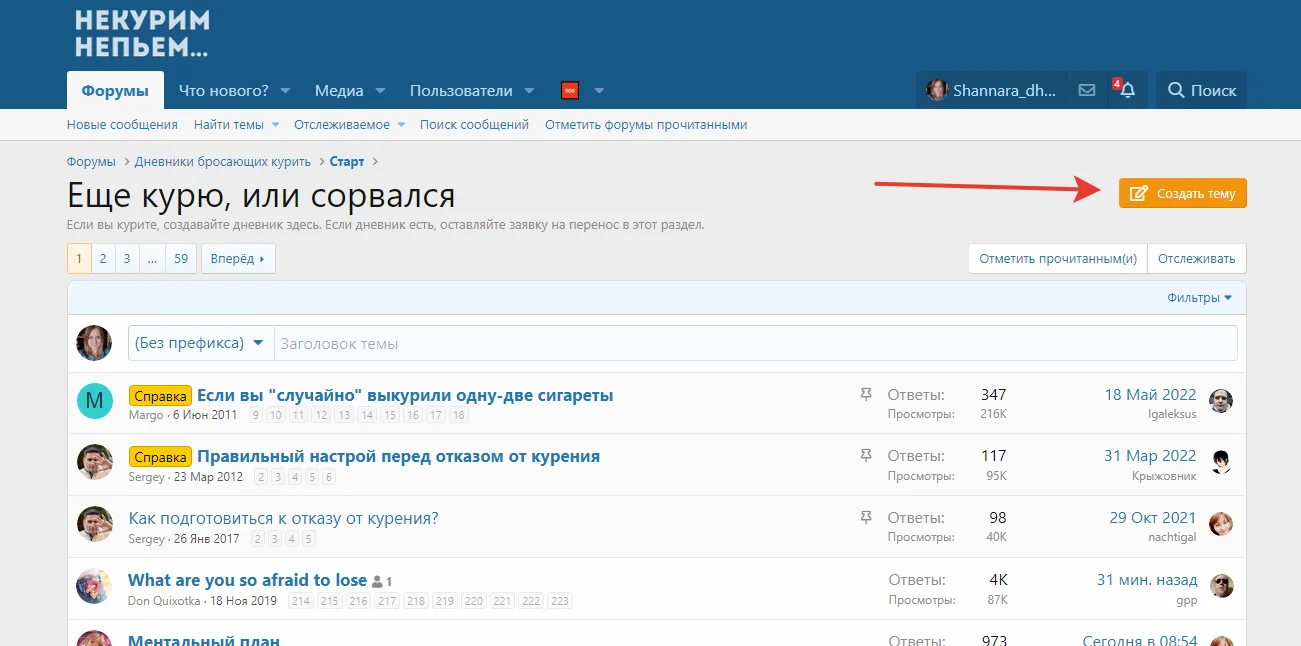
Task: Click the Поиск search button
Action: tap(1201, 90)
